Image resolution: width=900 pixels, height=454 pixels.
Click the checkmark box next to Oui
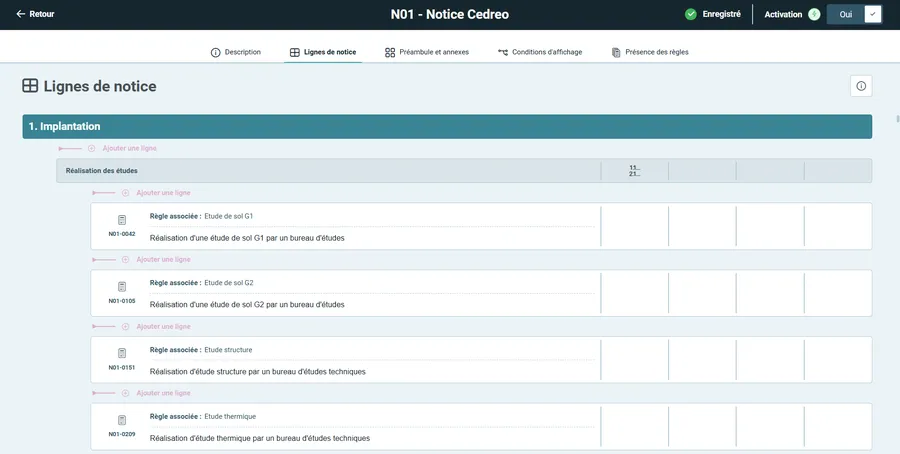872,14
